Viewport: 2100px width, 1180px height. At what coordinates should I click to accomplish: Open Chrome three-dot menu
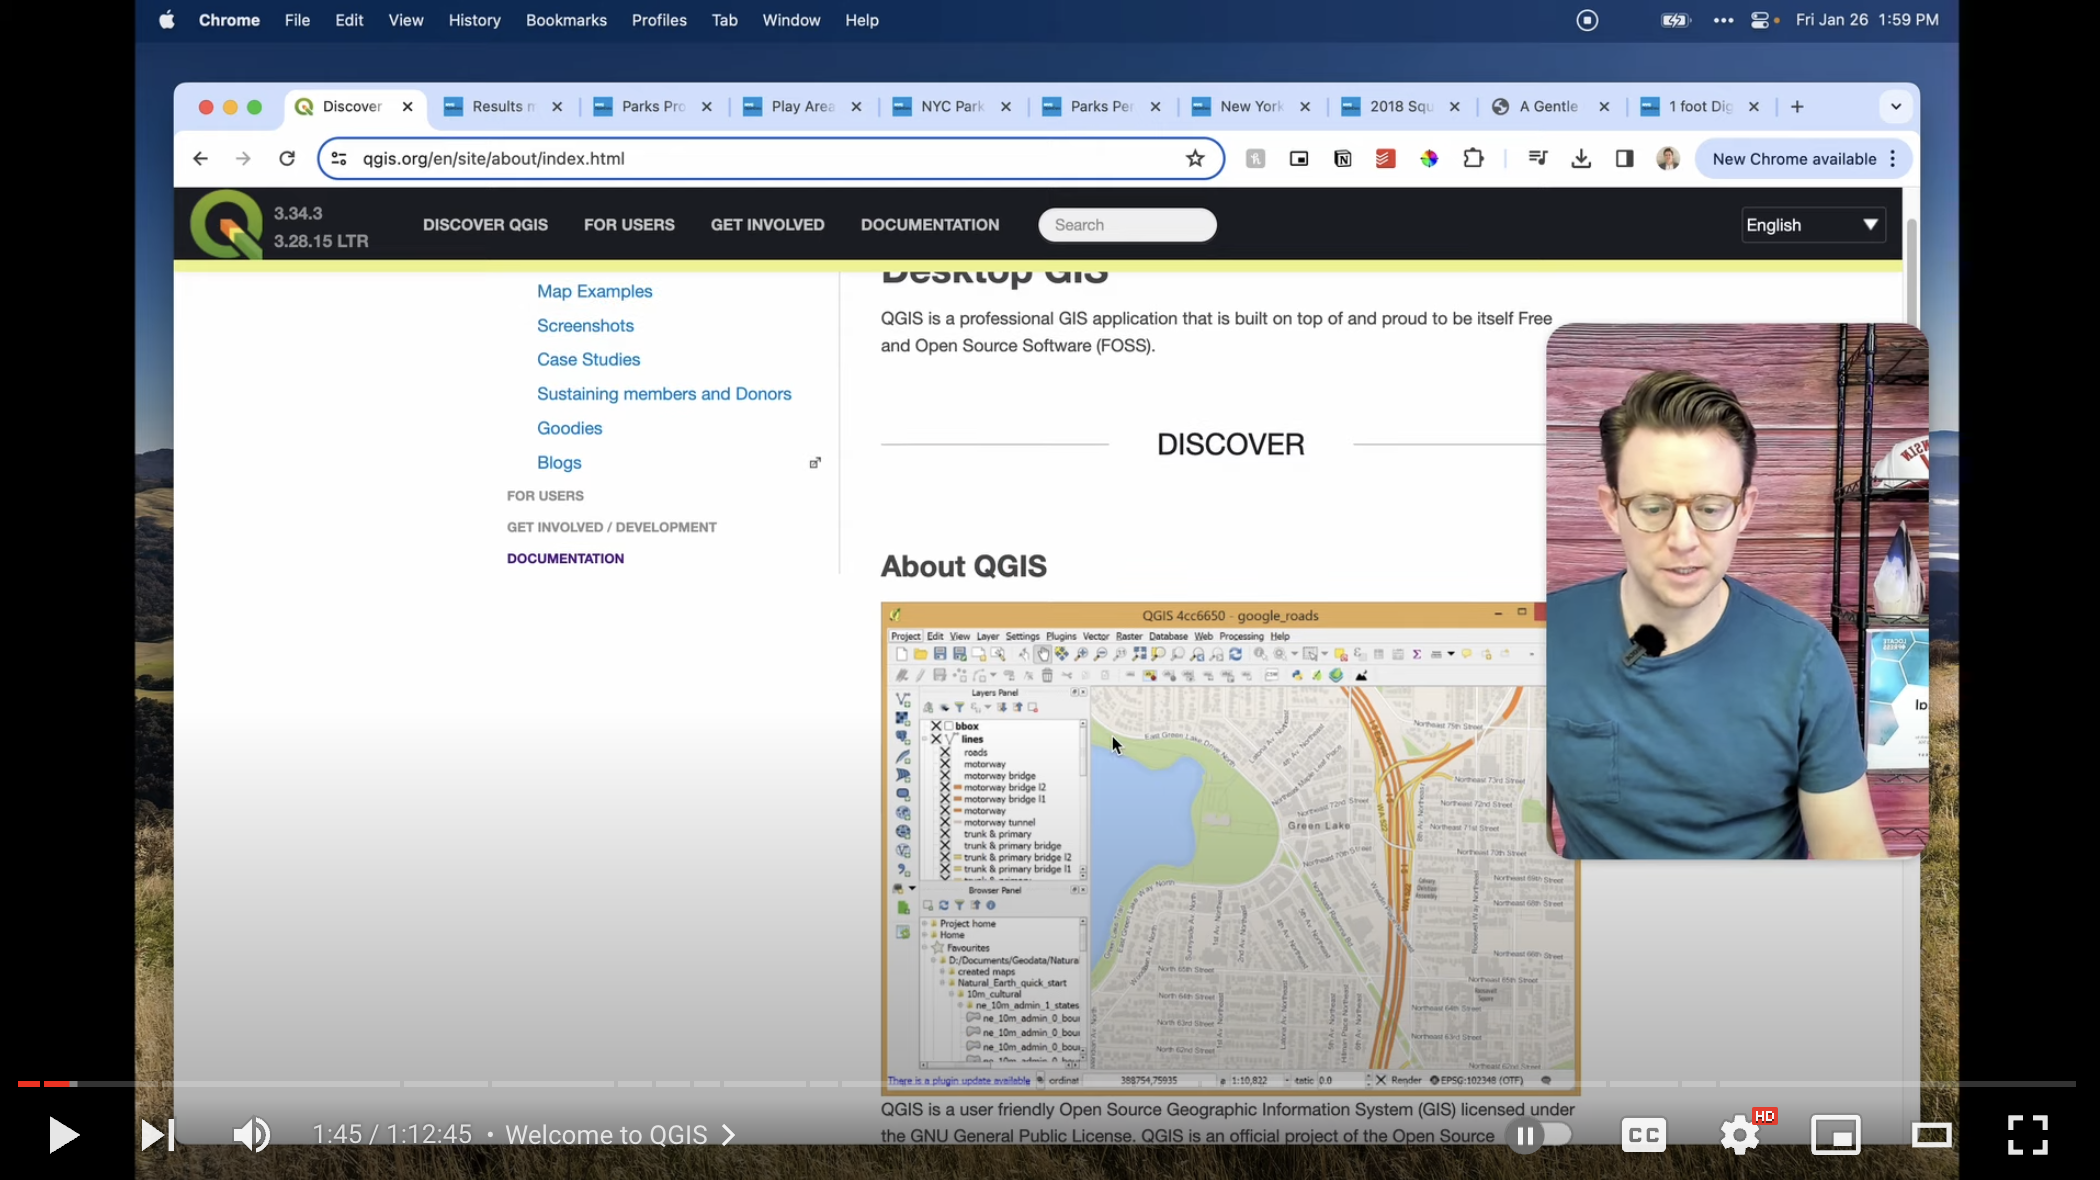point(1893,158)
